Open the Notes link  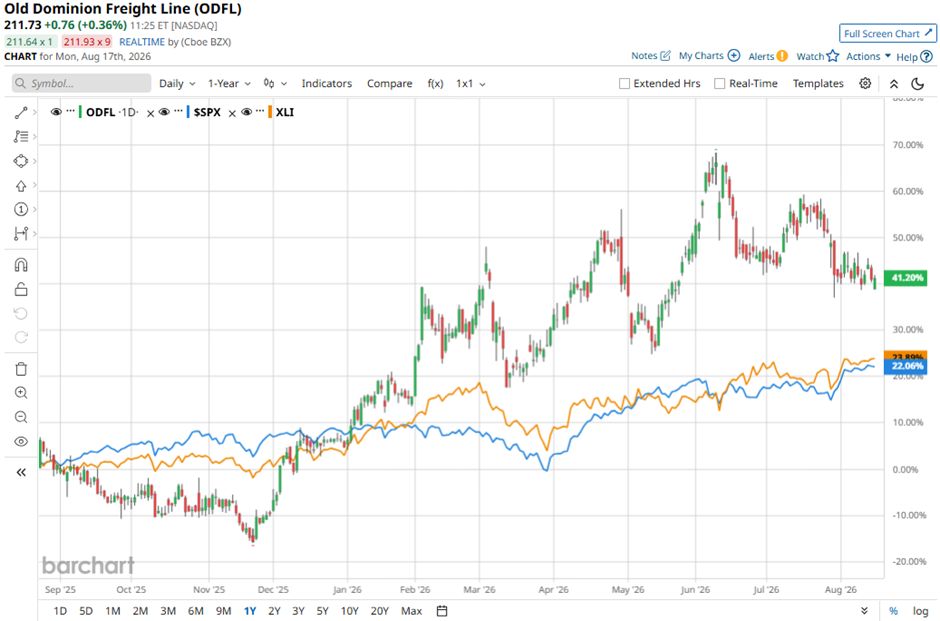click(644, 56)
